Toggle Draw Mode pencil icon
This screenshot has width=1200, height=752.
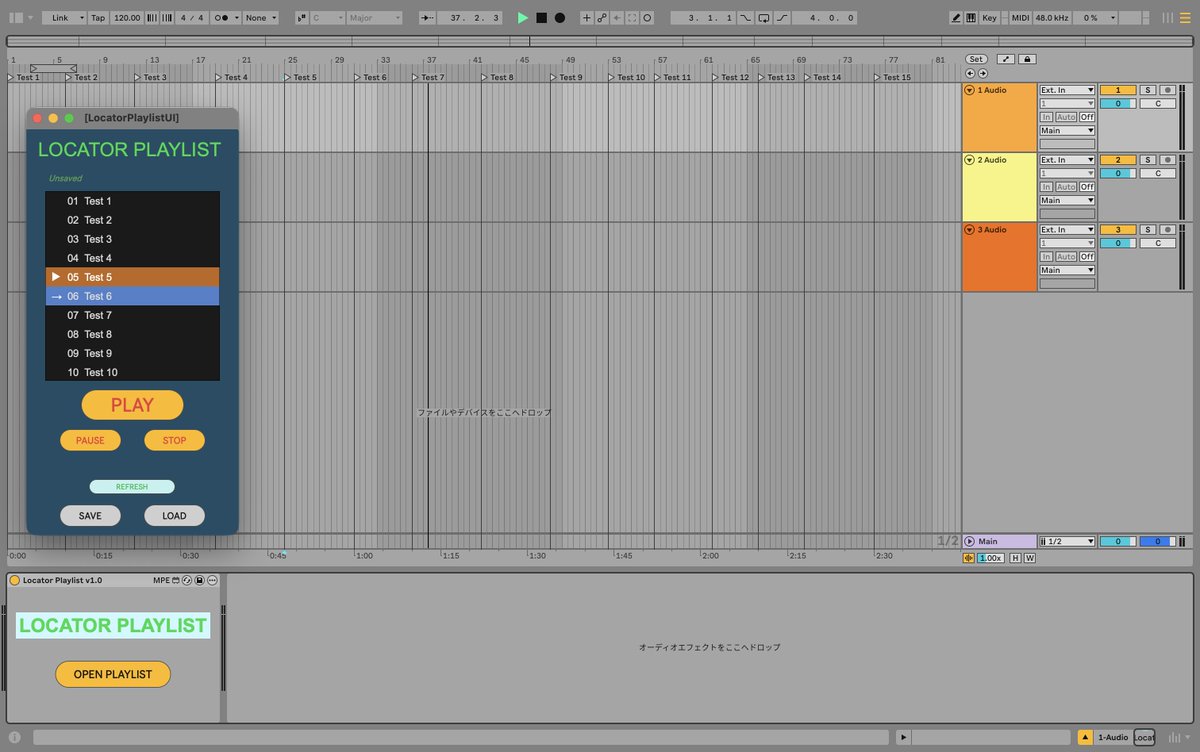956,18
